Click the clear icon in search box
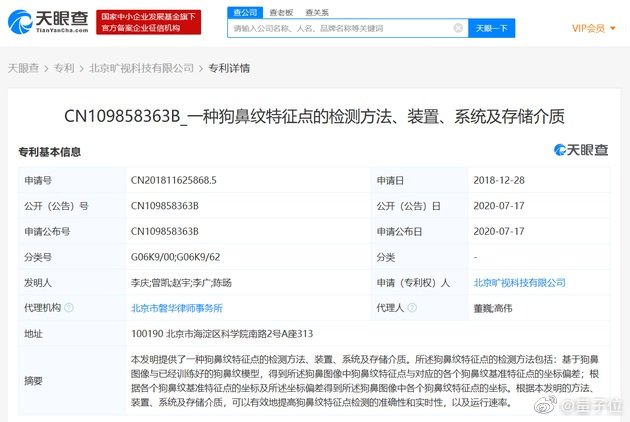The image size is (630, 422). click(458, 29)
